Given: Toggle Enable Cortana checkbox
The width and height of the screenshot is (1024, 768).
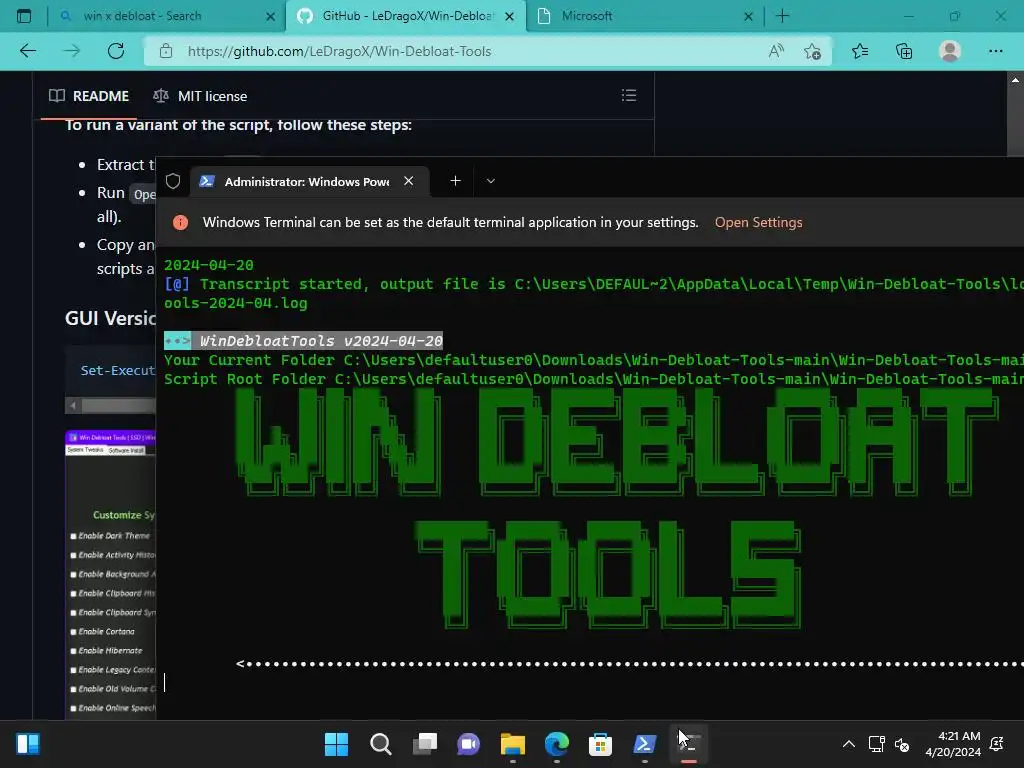Looking at the screenshot, I should point(73,632).
